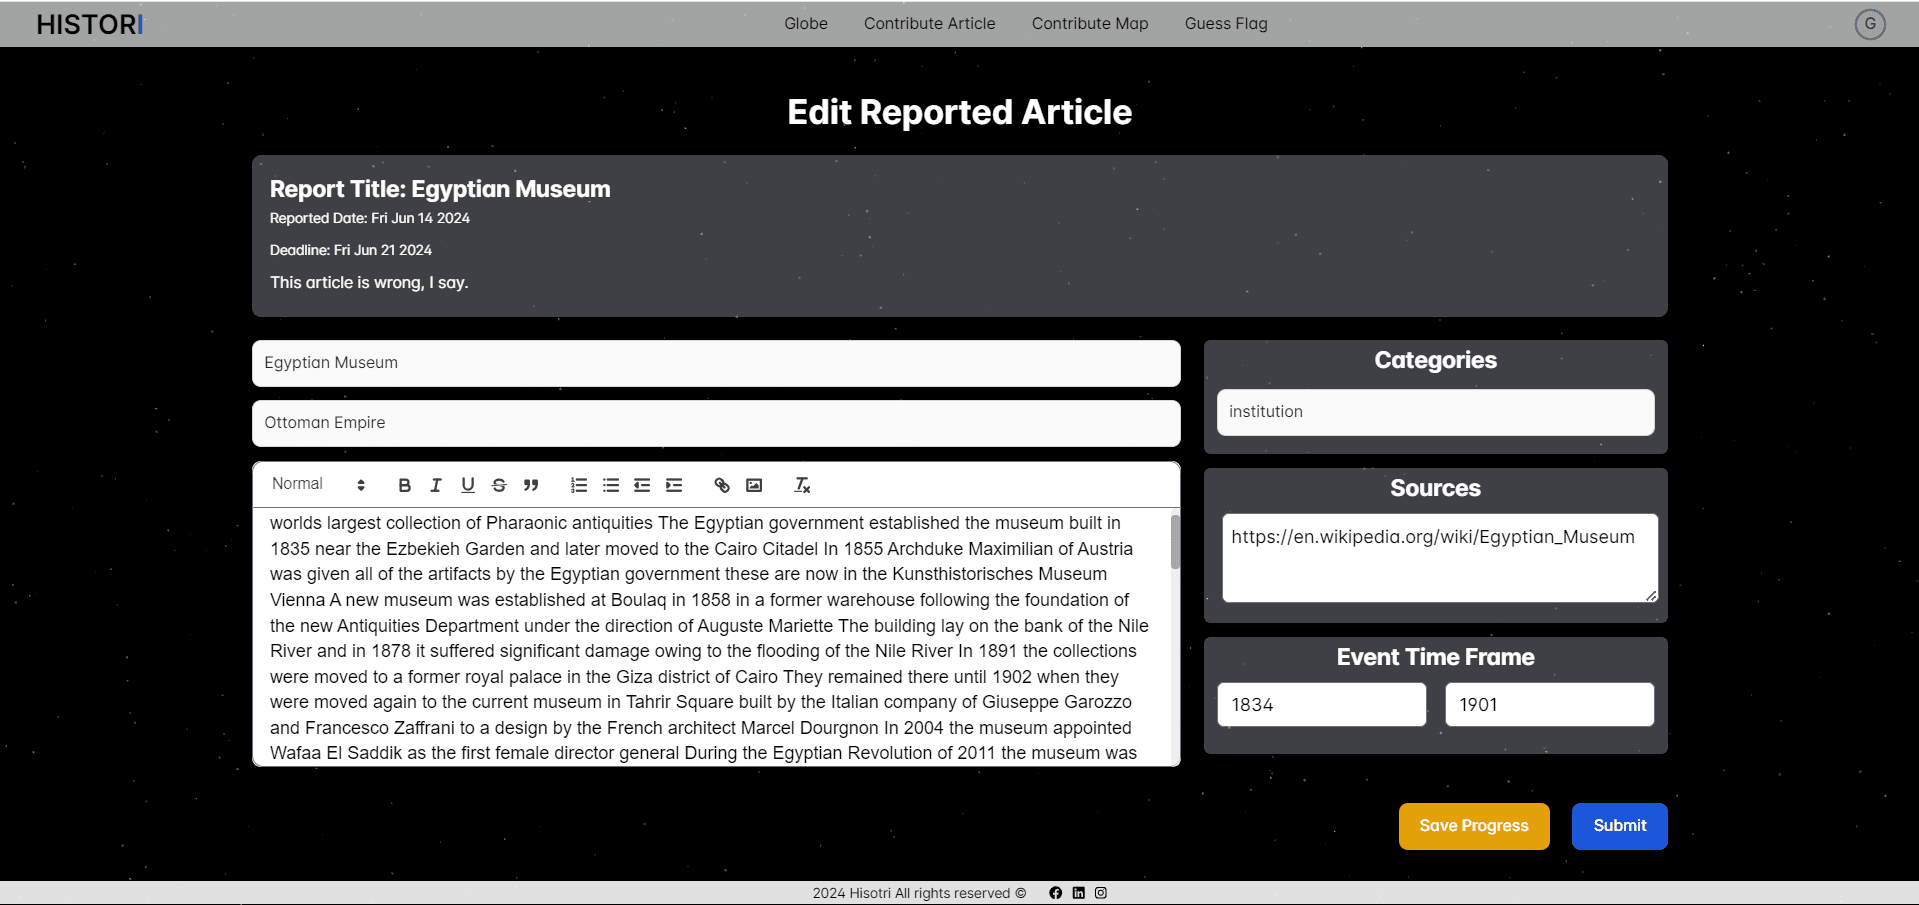Create an ordered numbered list

point(578,485)
